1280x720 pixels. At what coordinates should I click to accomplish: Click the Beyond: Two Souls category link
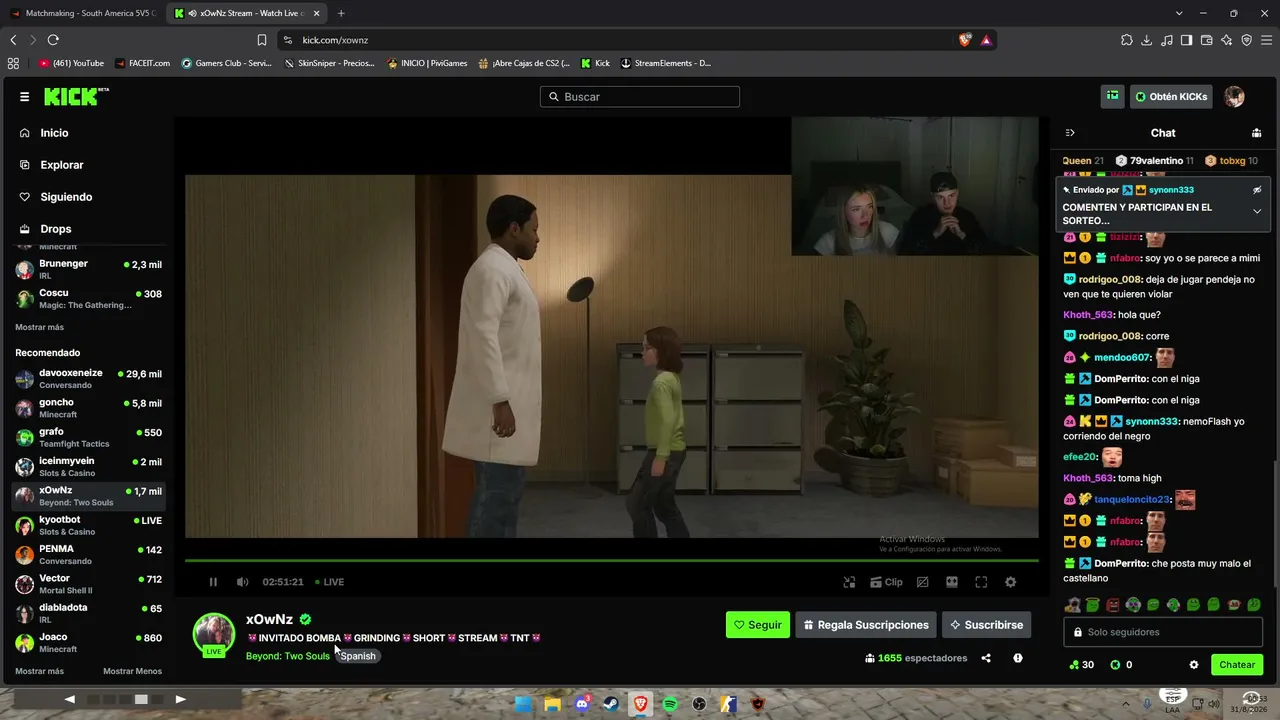288,656
